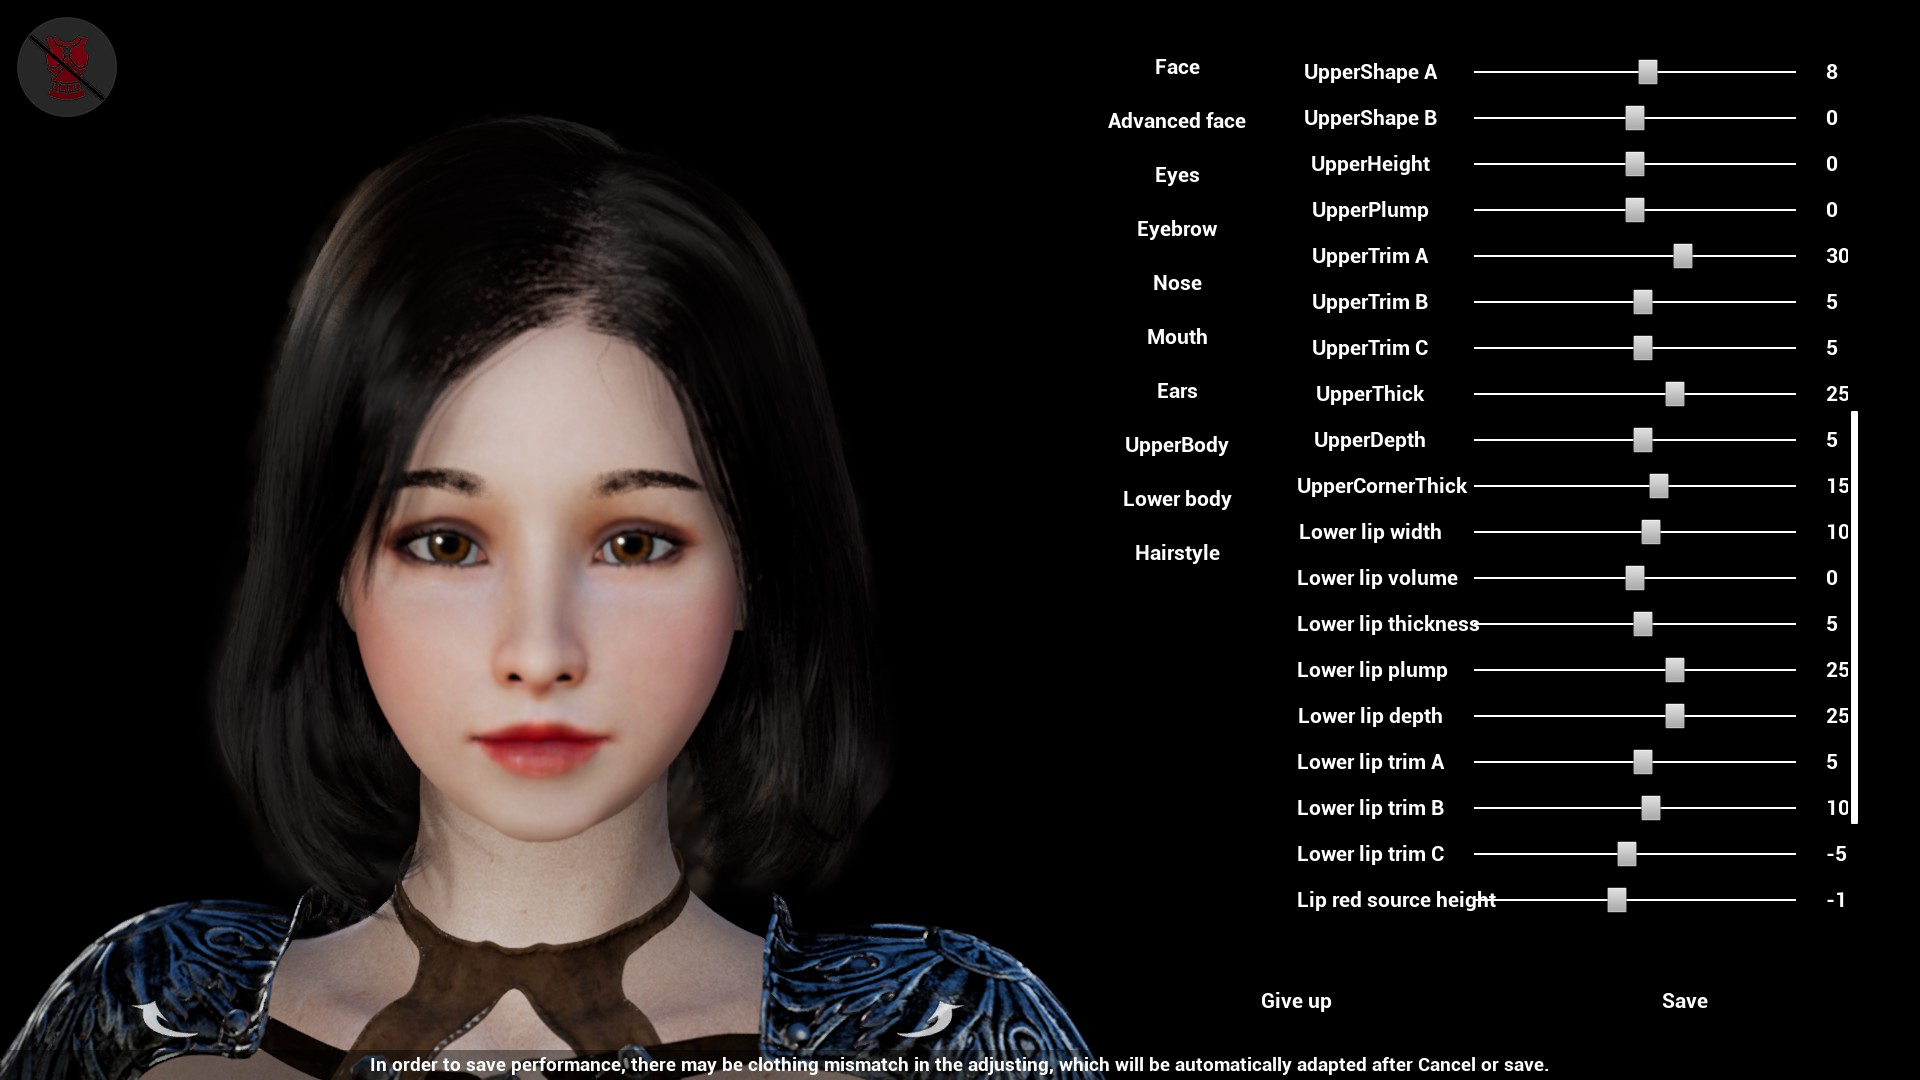Click the UpperTrim C slider handle
The height and width of the screenshot is (1080, 1920).
click(1643, 348)
